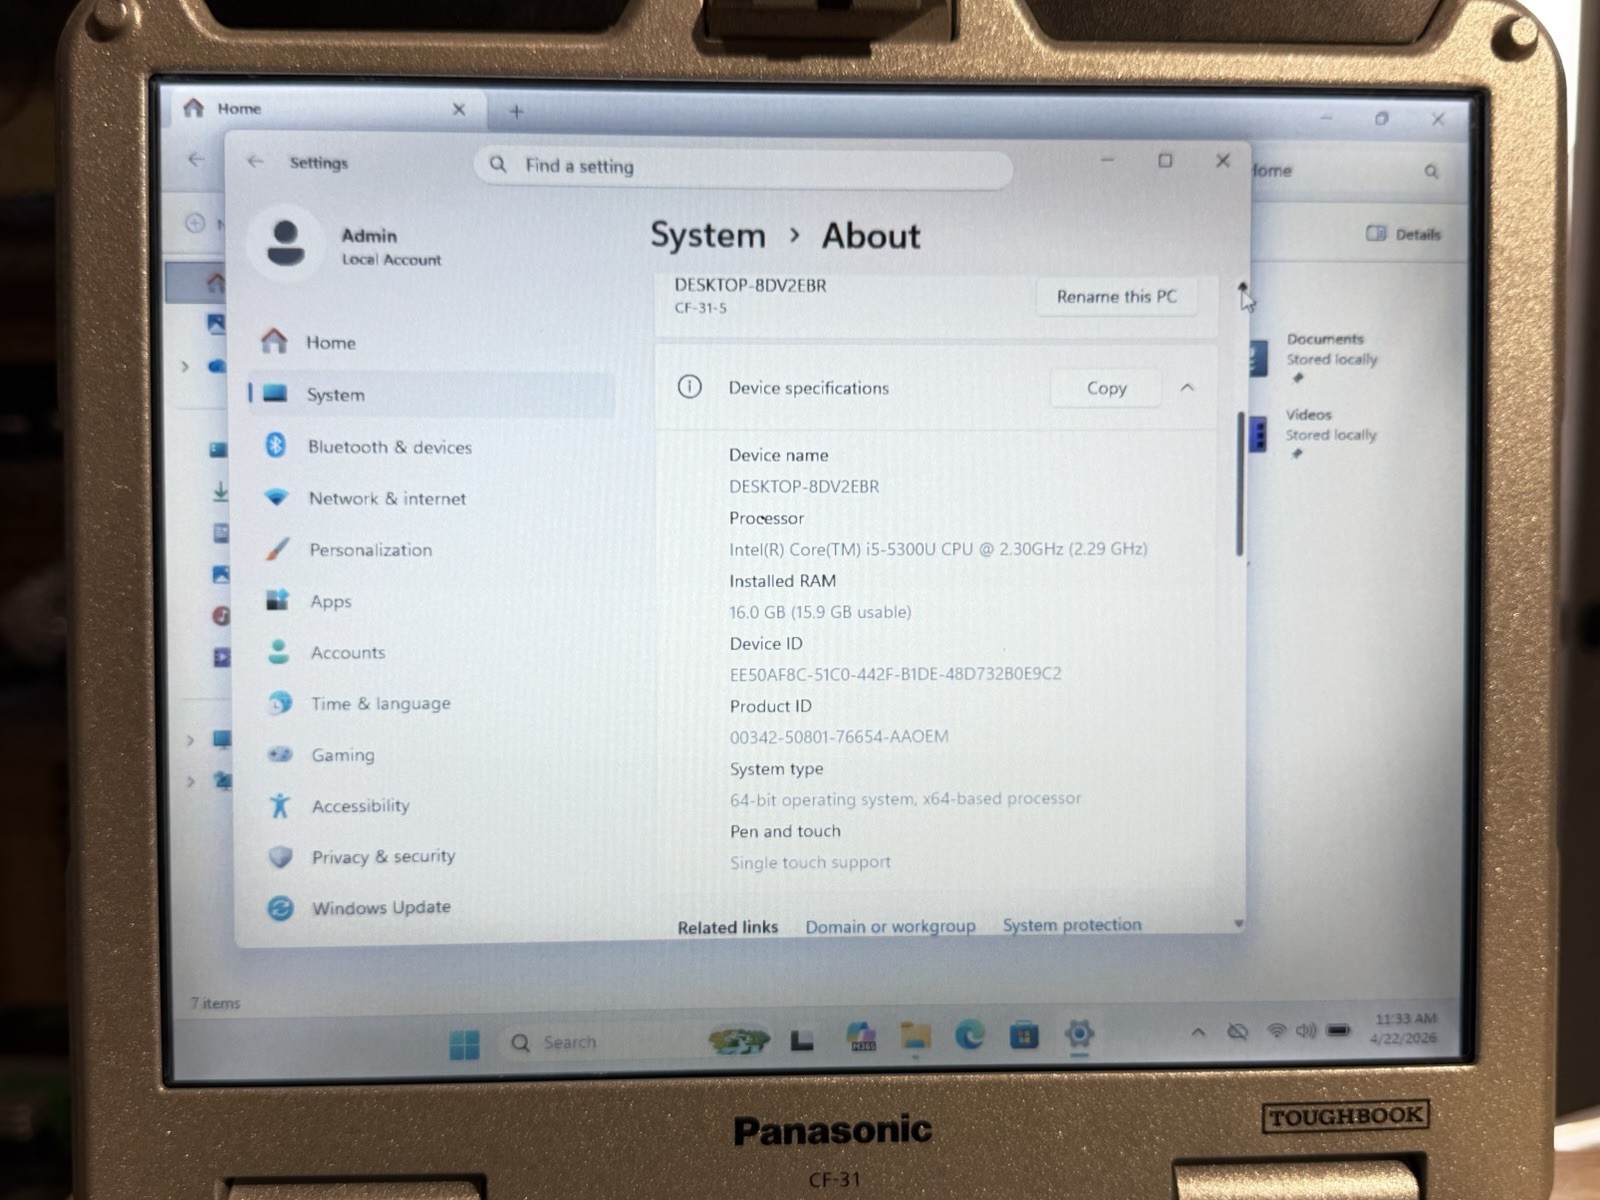This screenshot has width=1600, height=1200.
Task: Collapse the Device specifications section
Action: tap(1187, 387)
